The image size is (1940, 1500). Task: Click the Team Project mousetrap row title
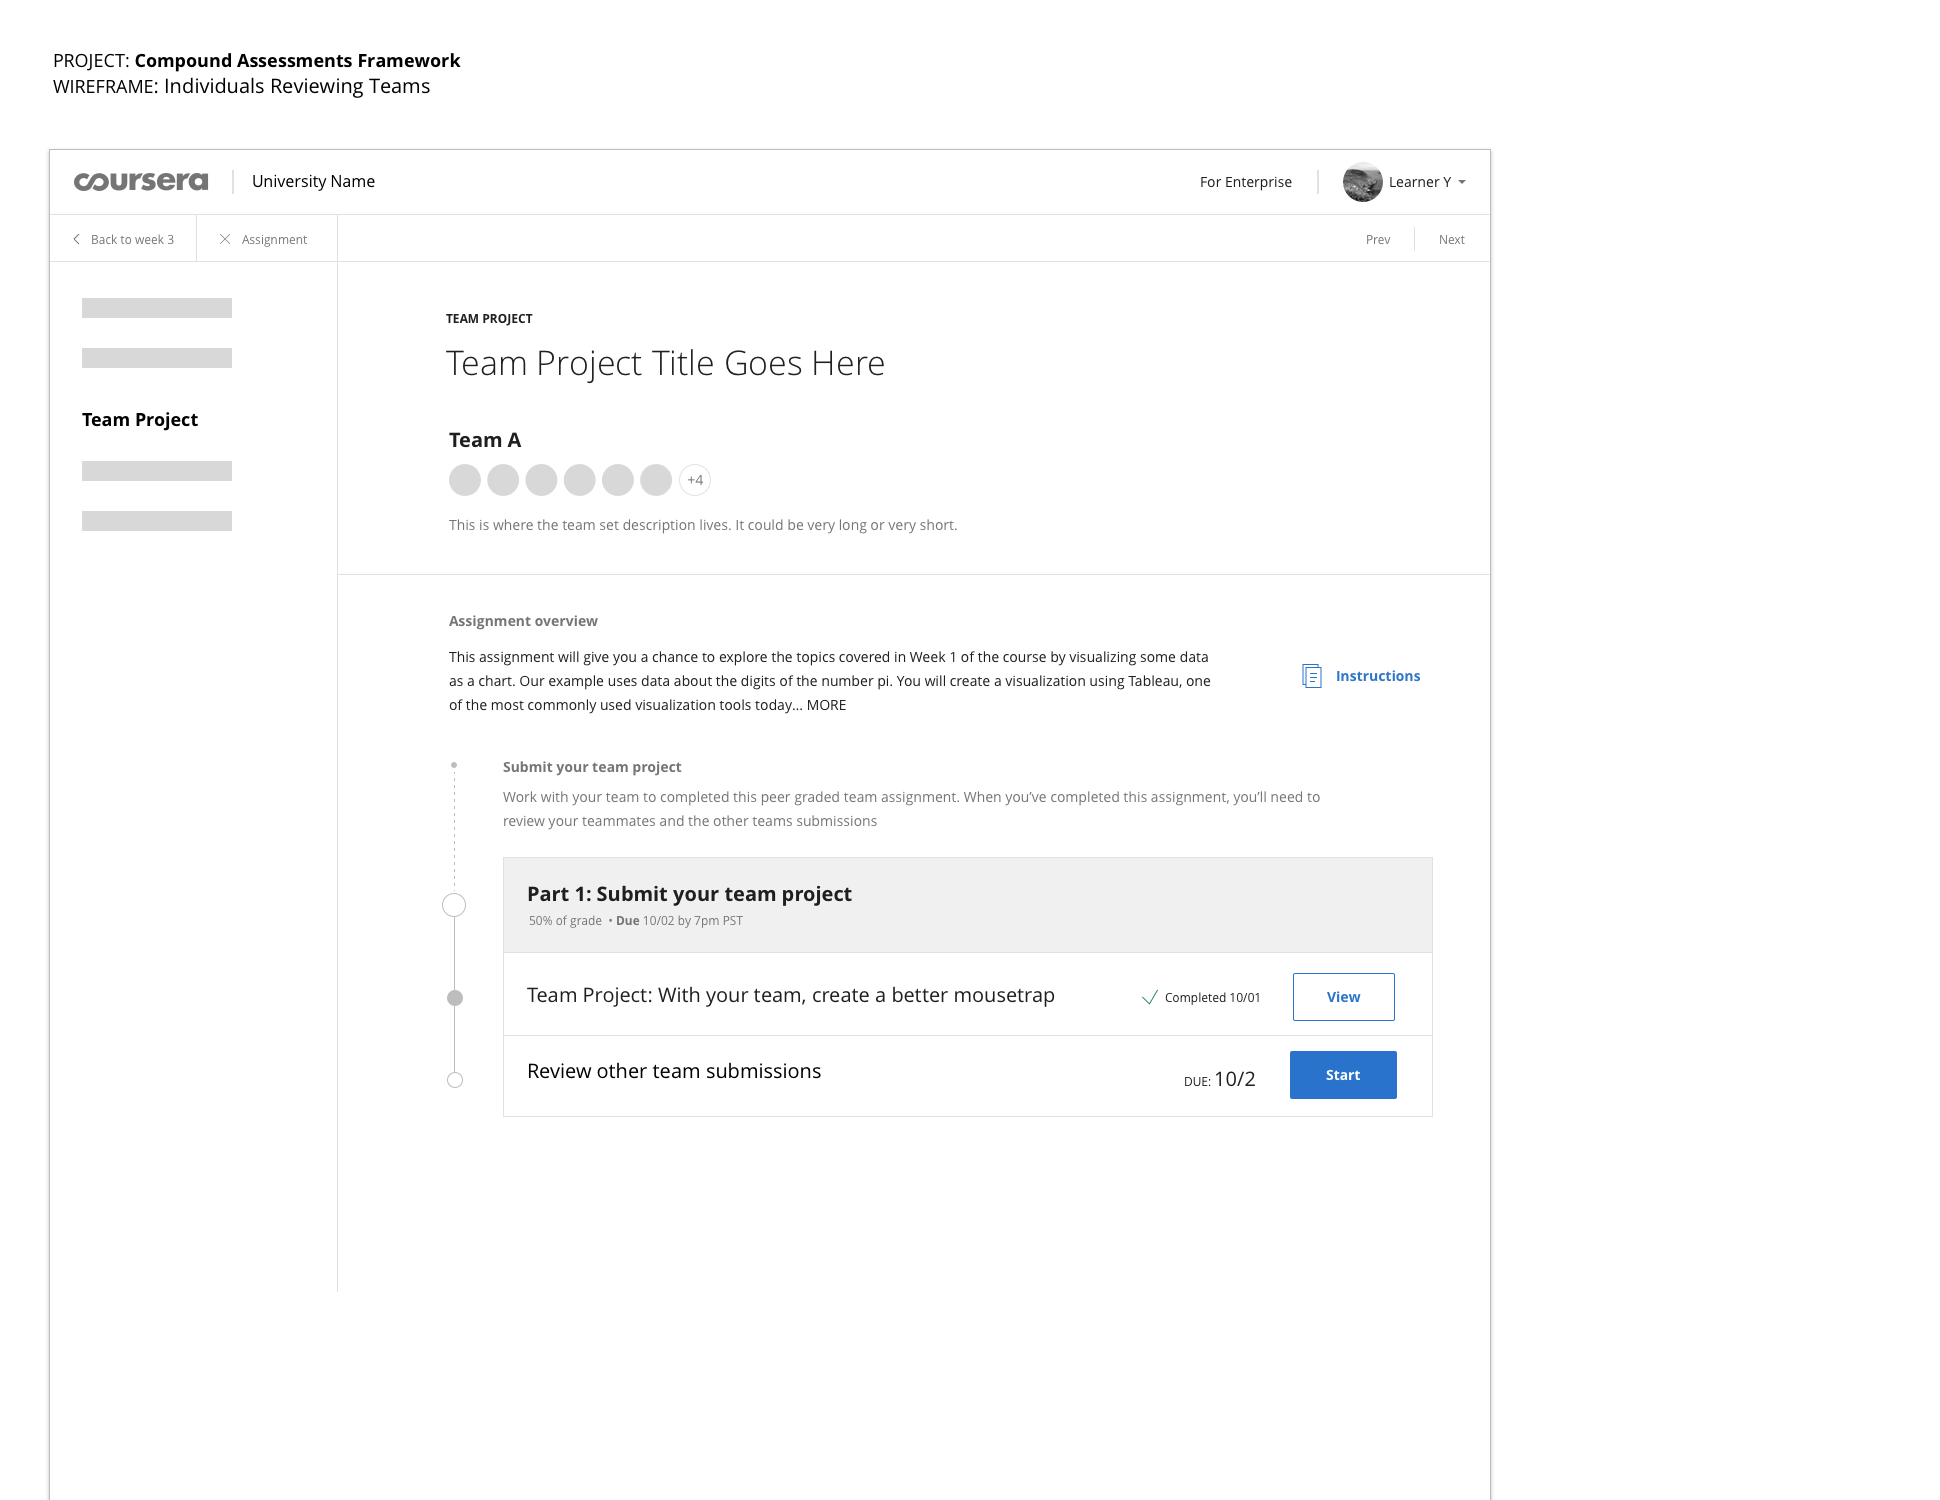point(791,995)
